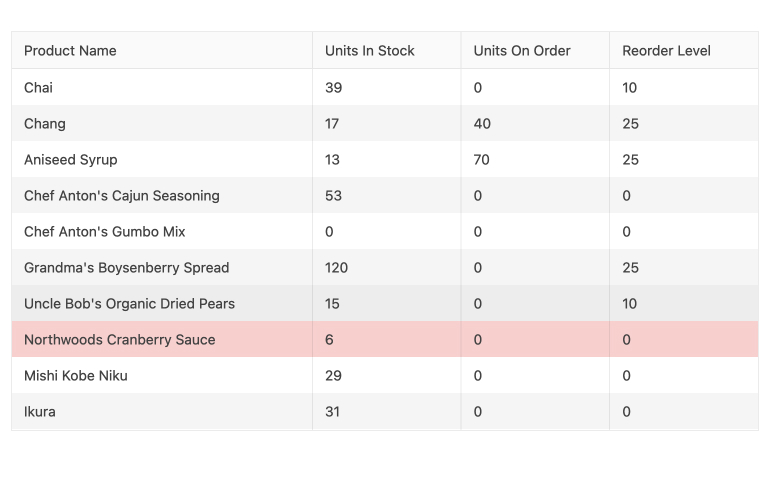Click units in stock value 6
This screenshot has height=491, width=770.
[329, 339]
